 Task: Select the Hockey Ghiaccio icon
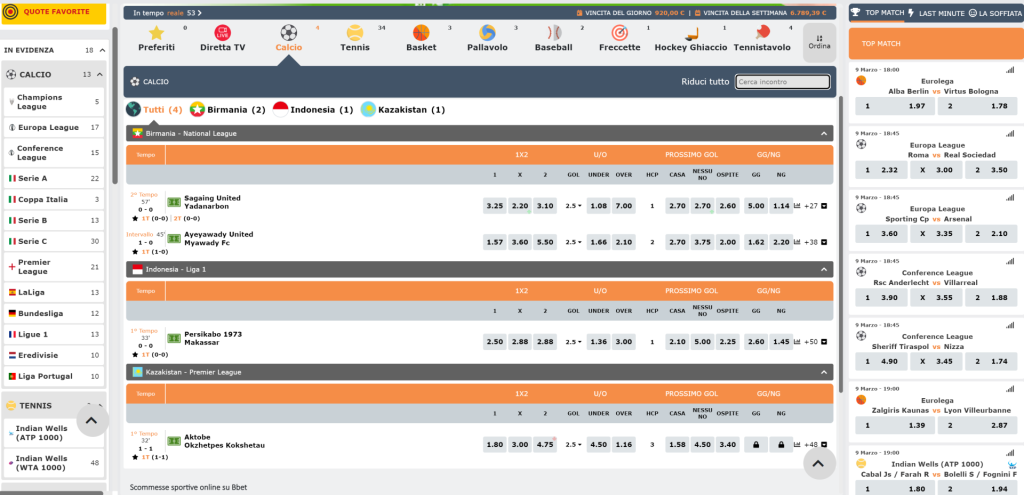pyautogui.click(x=691, y=33)
